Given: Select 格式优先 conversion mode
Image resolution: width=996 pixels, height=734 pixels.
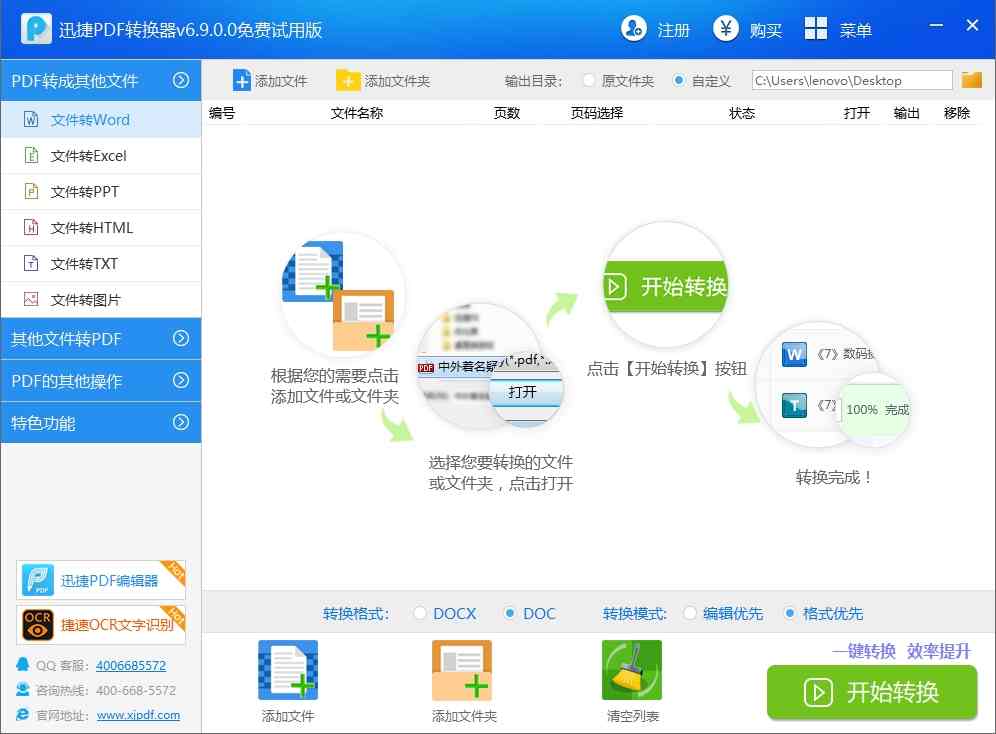Looking at the screenshot, I should point(789,613).
